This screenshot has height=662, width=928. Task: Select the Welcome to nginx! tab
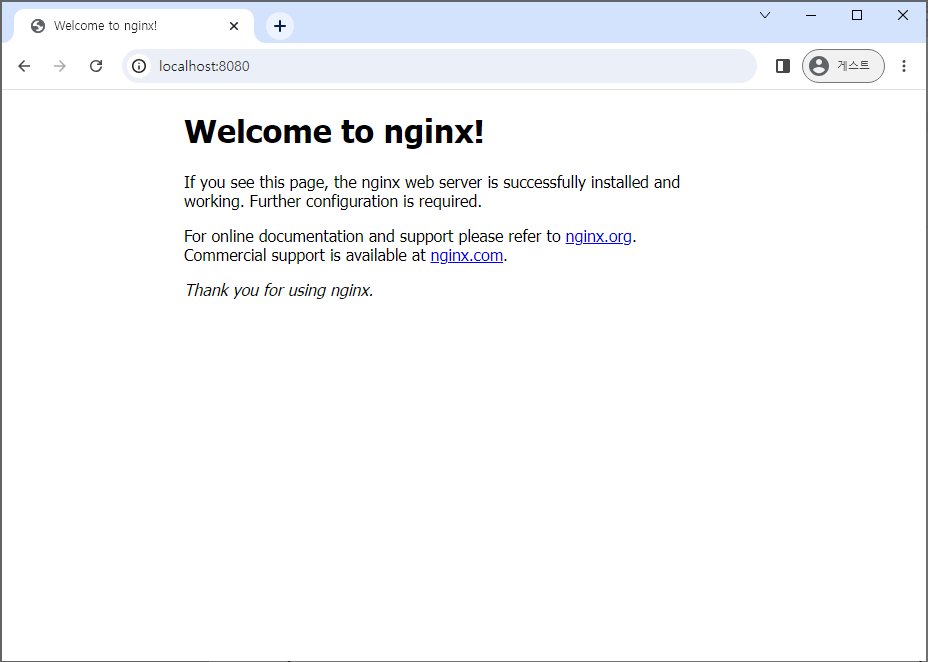click(x=134, y=26)
